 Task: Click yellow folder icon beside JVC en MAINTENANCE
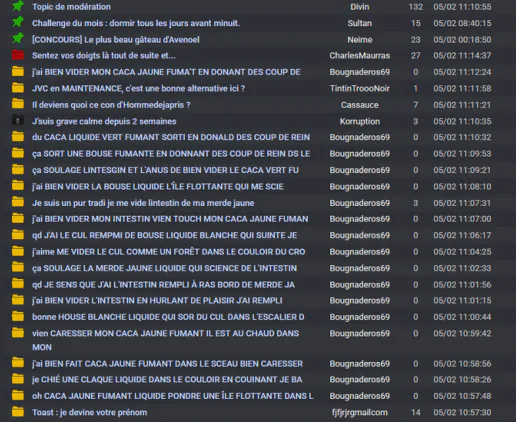pos(18,88)
